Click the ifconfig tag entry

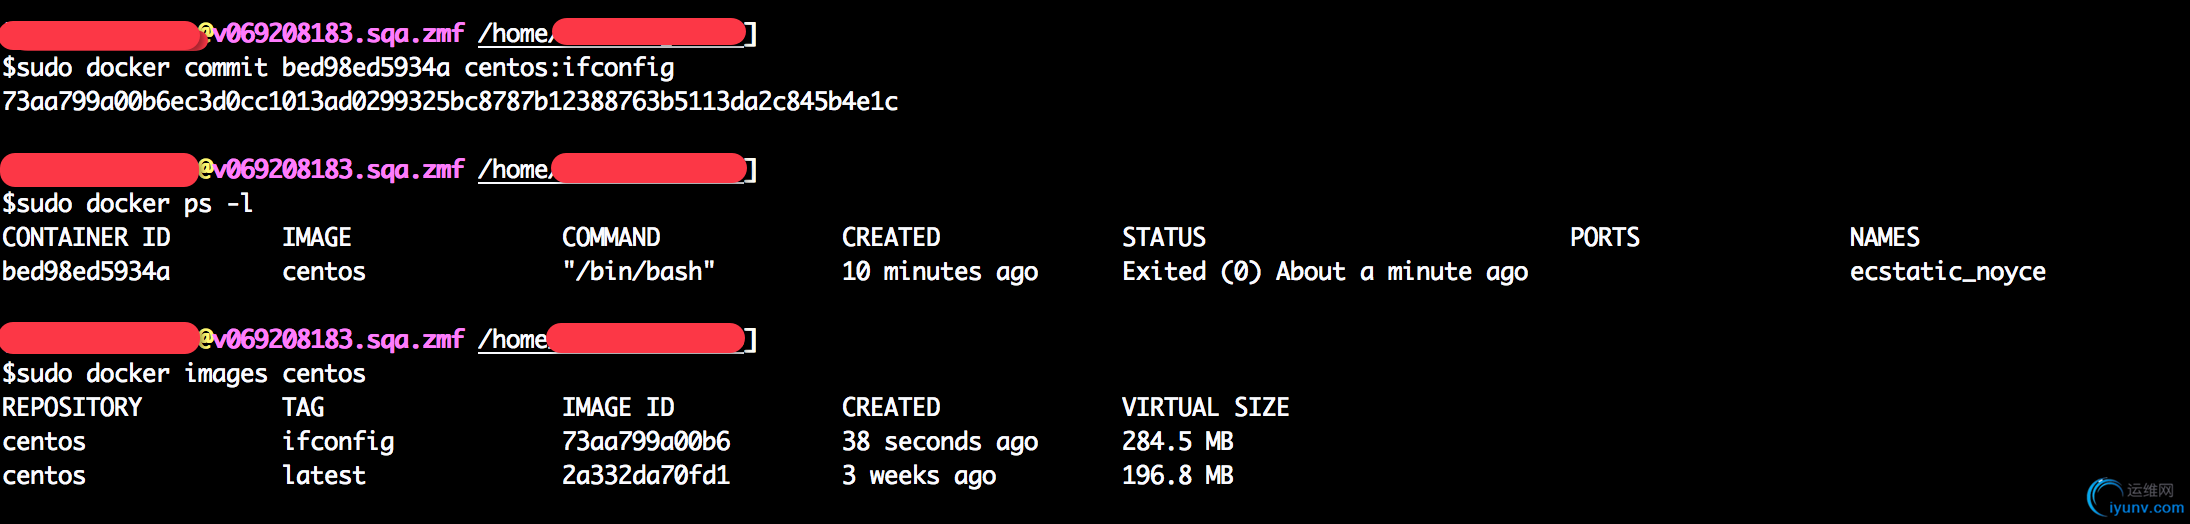(338, 441)
